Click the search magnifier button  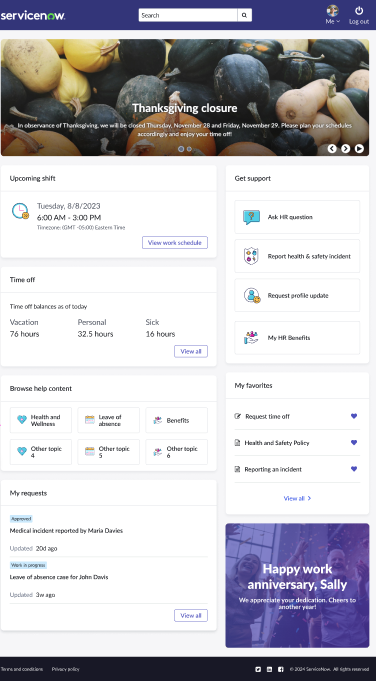click(244, 15)
